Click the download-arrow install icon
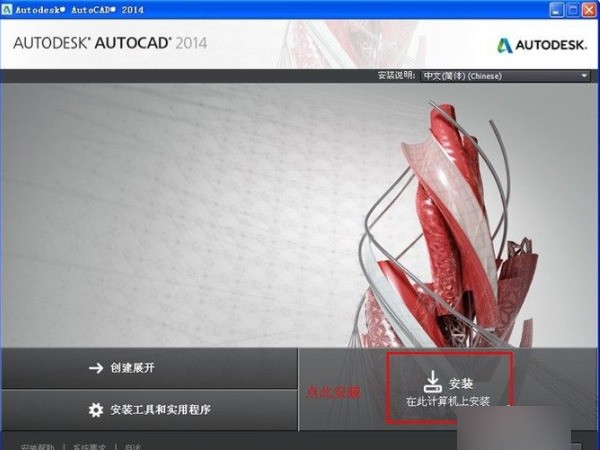600x450 pixels. click(x=432, y=381)
